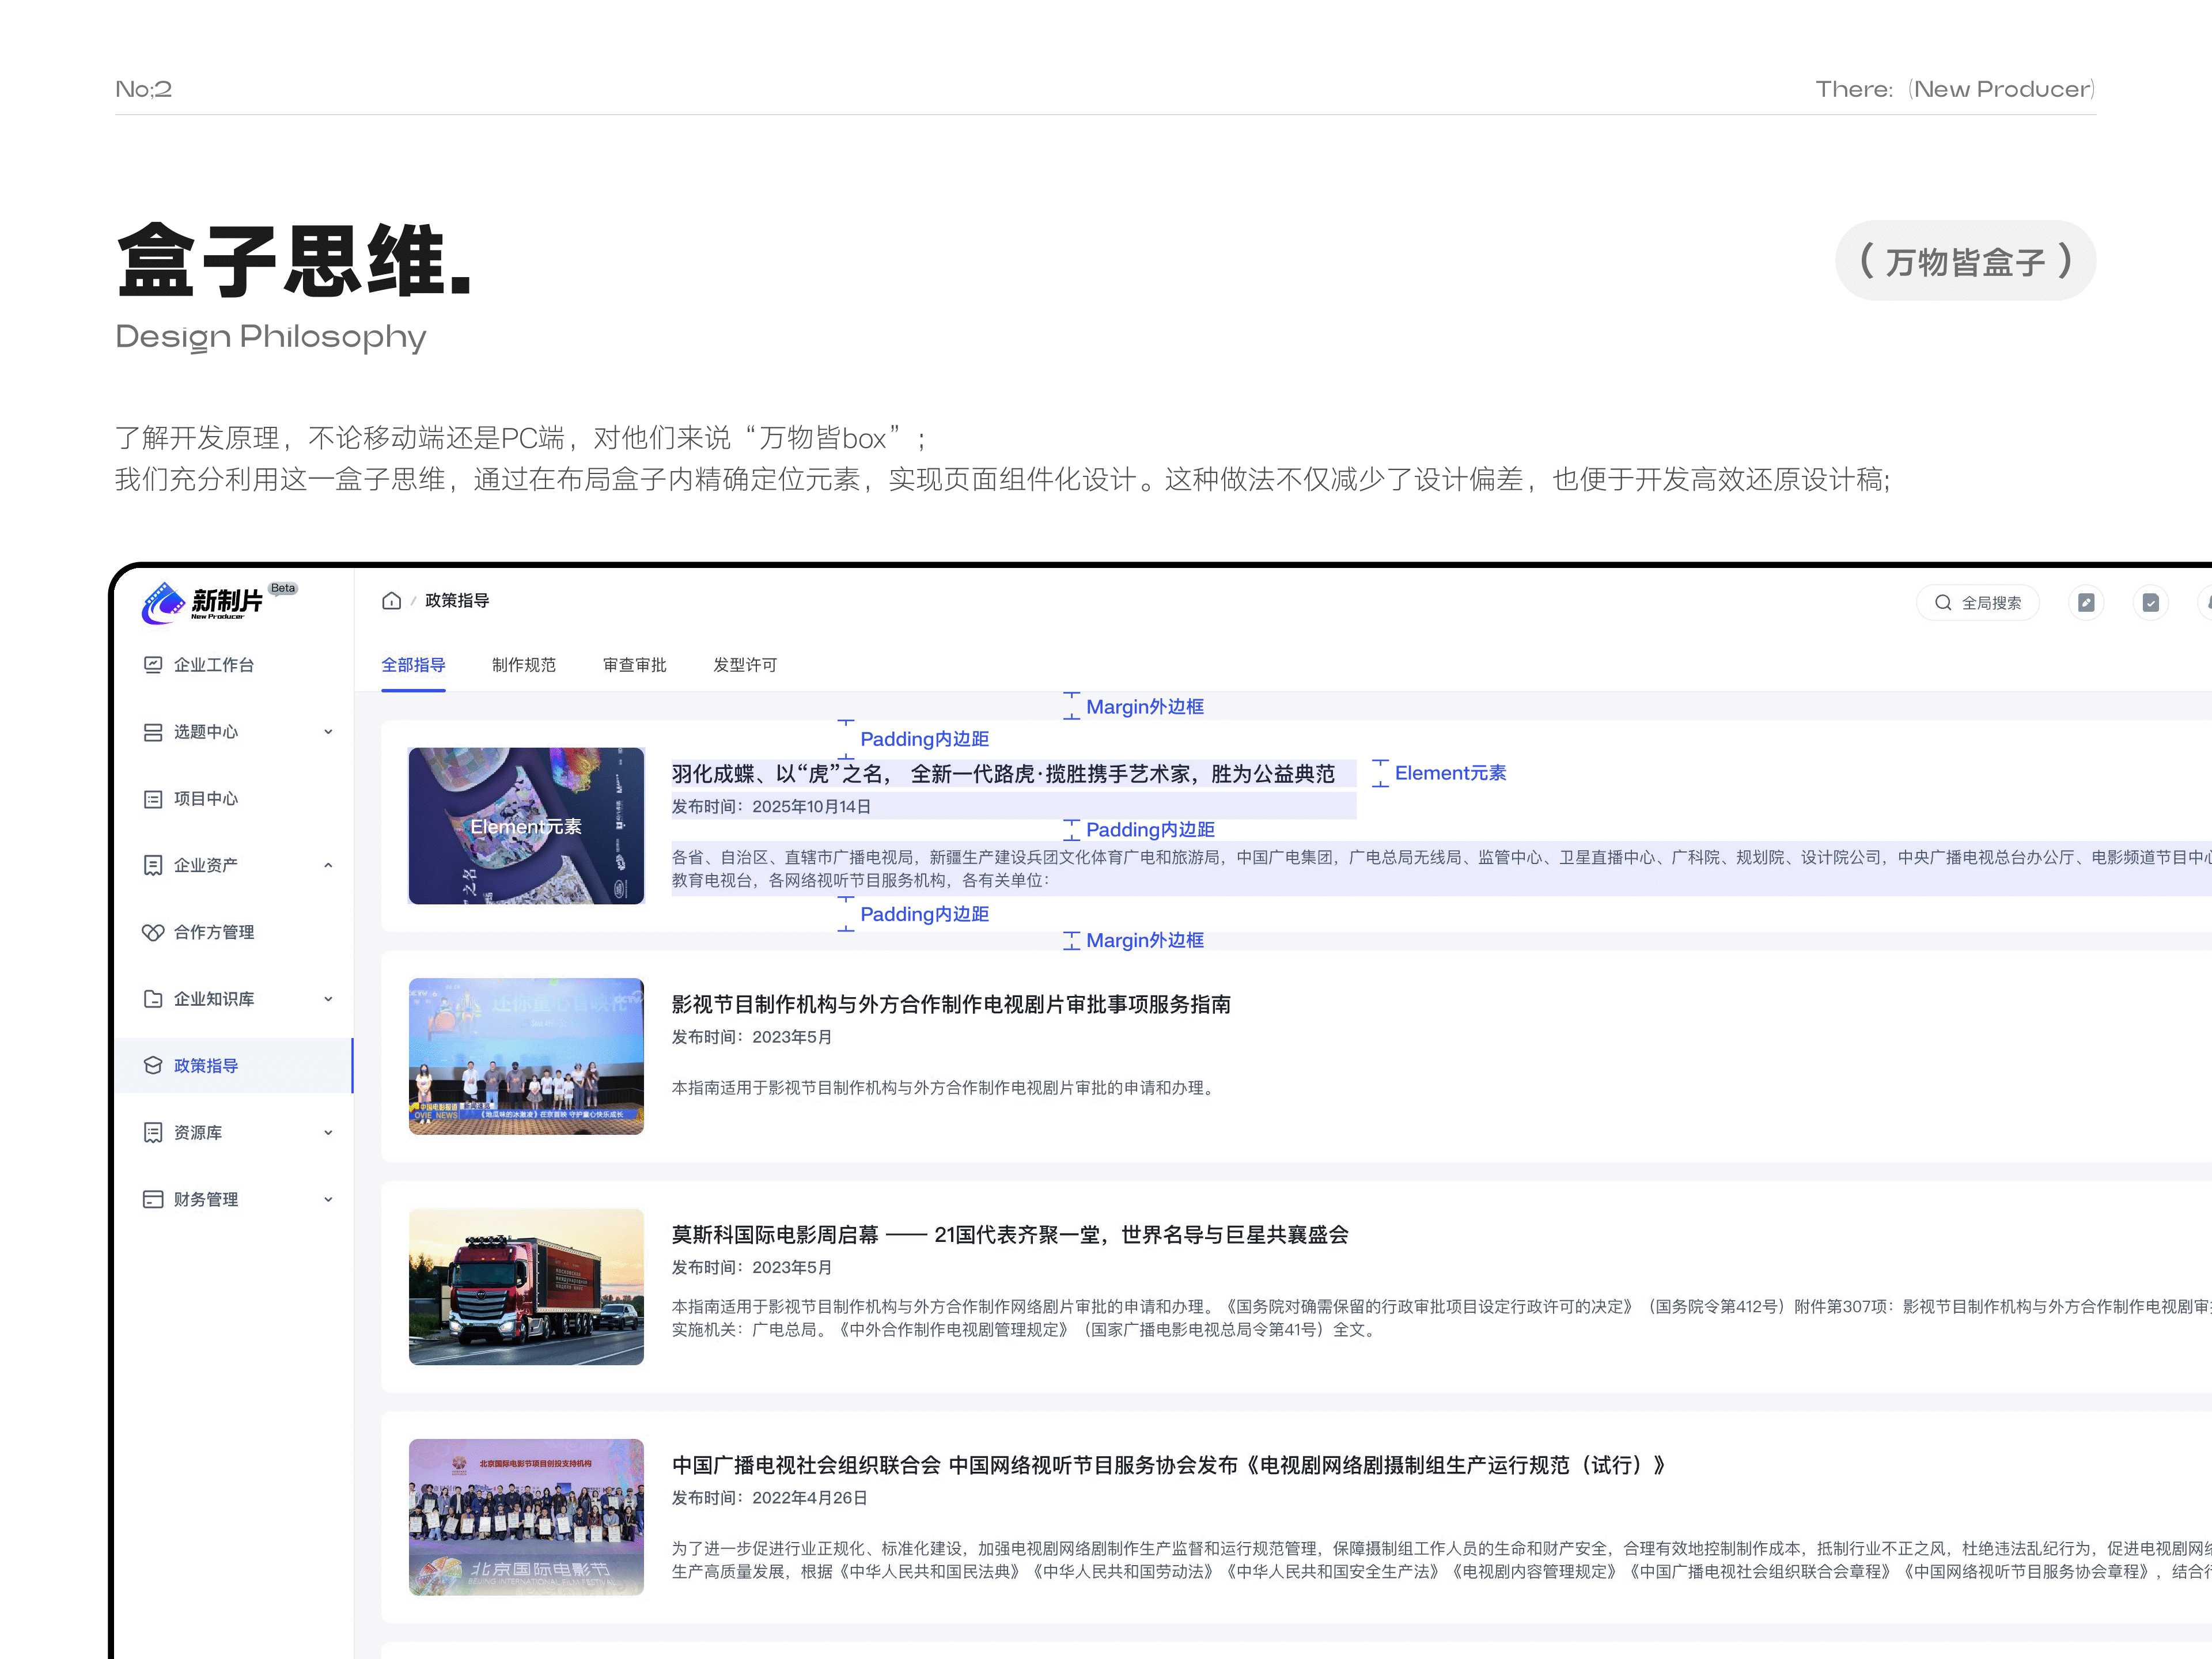The width and height of the screenshot is (2212, 1659).
Task: Click 发布时间：2022年4月26日 text
Action: [x=769, y=1498]
